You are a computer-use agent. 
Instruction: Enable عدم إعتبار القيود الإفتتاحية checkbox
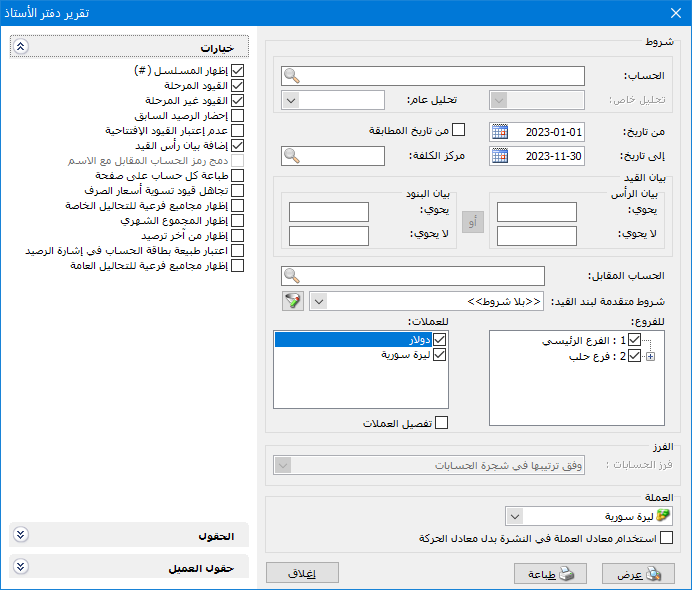237,131
